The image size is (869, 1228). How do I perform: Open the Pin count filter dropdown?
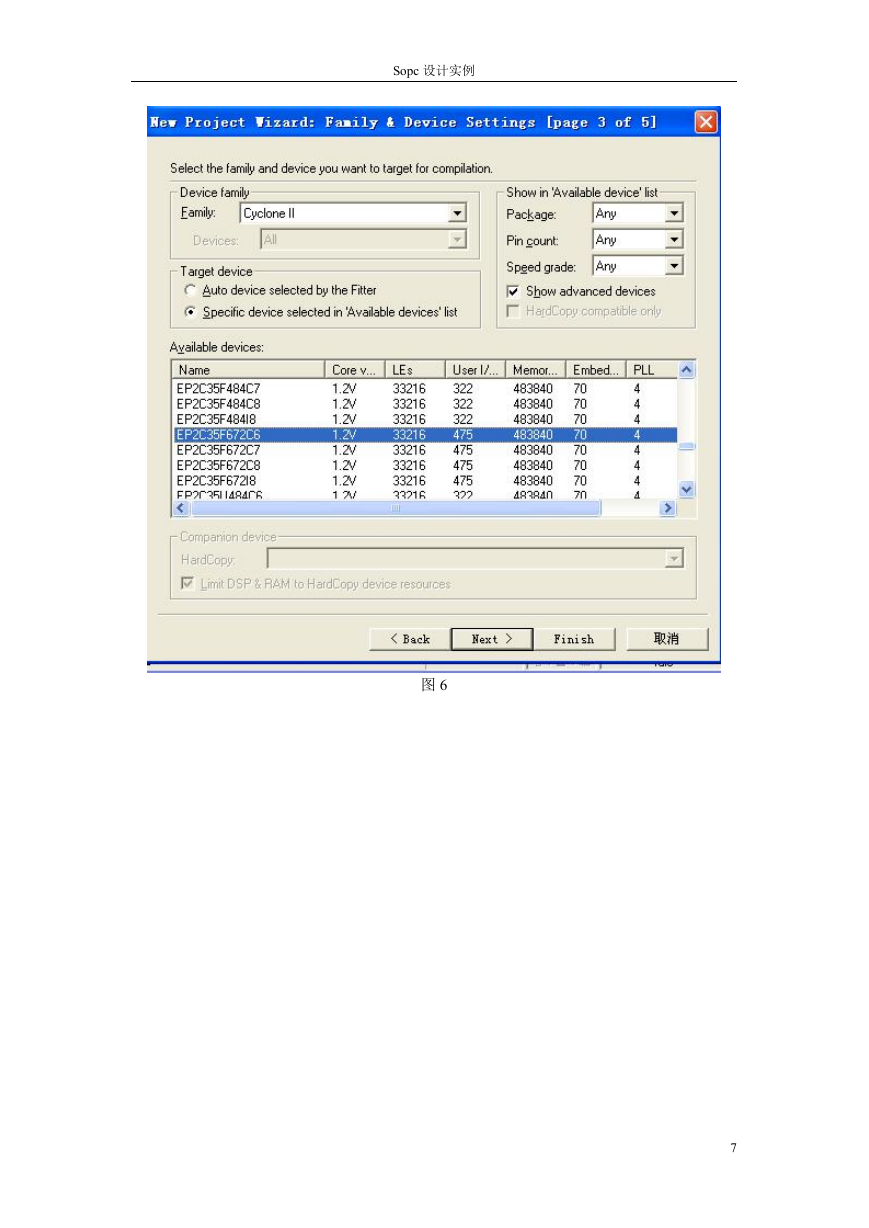[674, 240]
